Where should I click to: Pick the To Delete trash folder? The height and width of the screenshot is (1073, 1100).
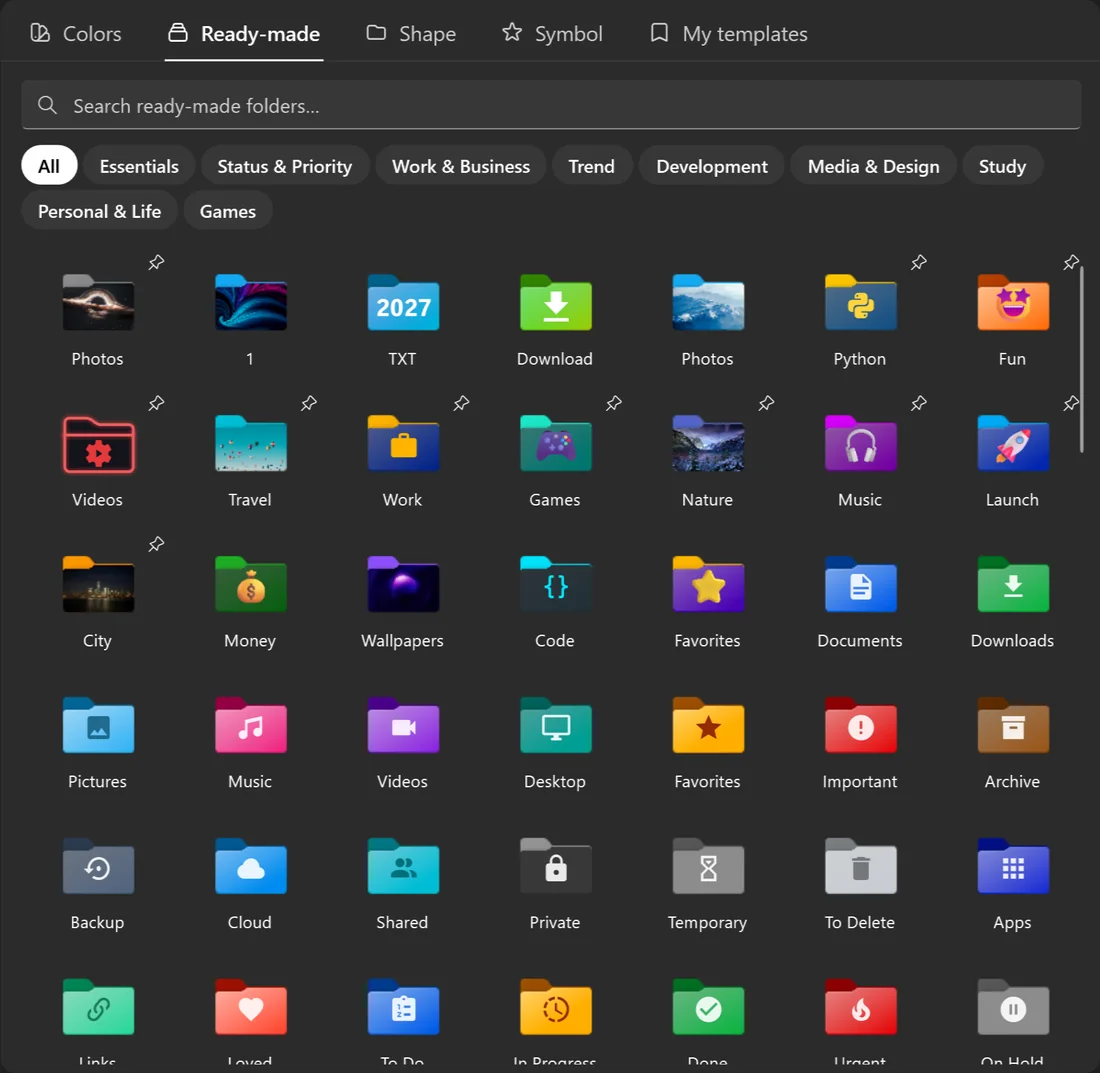[860, 868]
